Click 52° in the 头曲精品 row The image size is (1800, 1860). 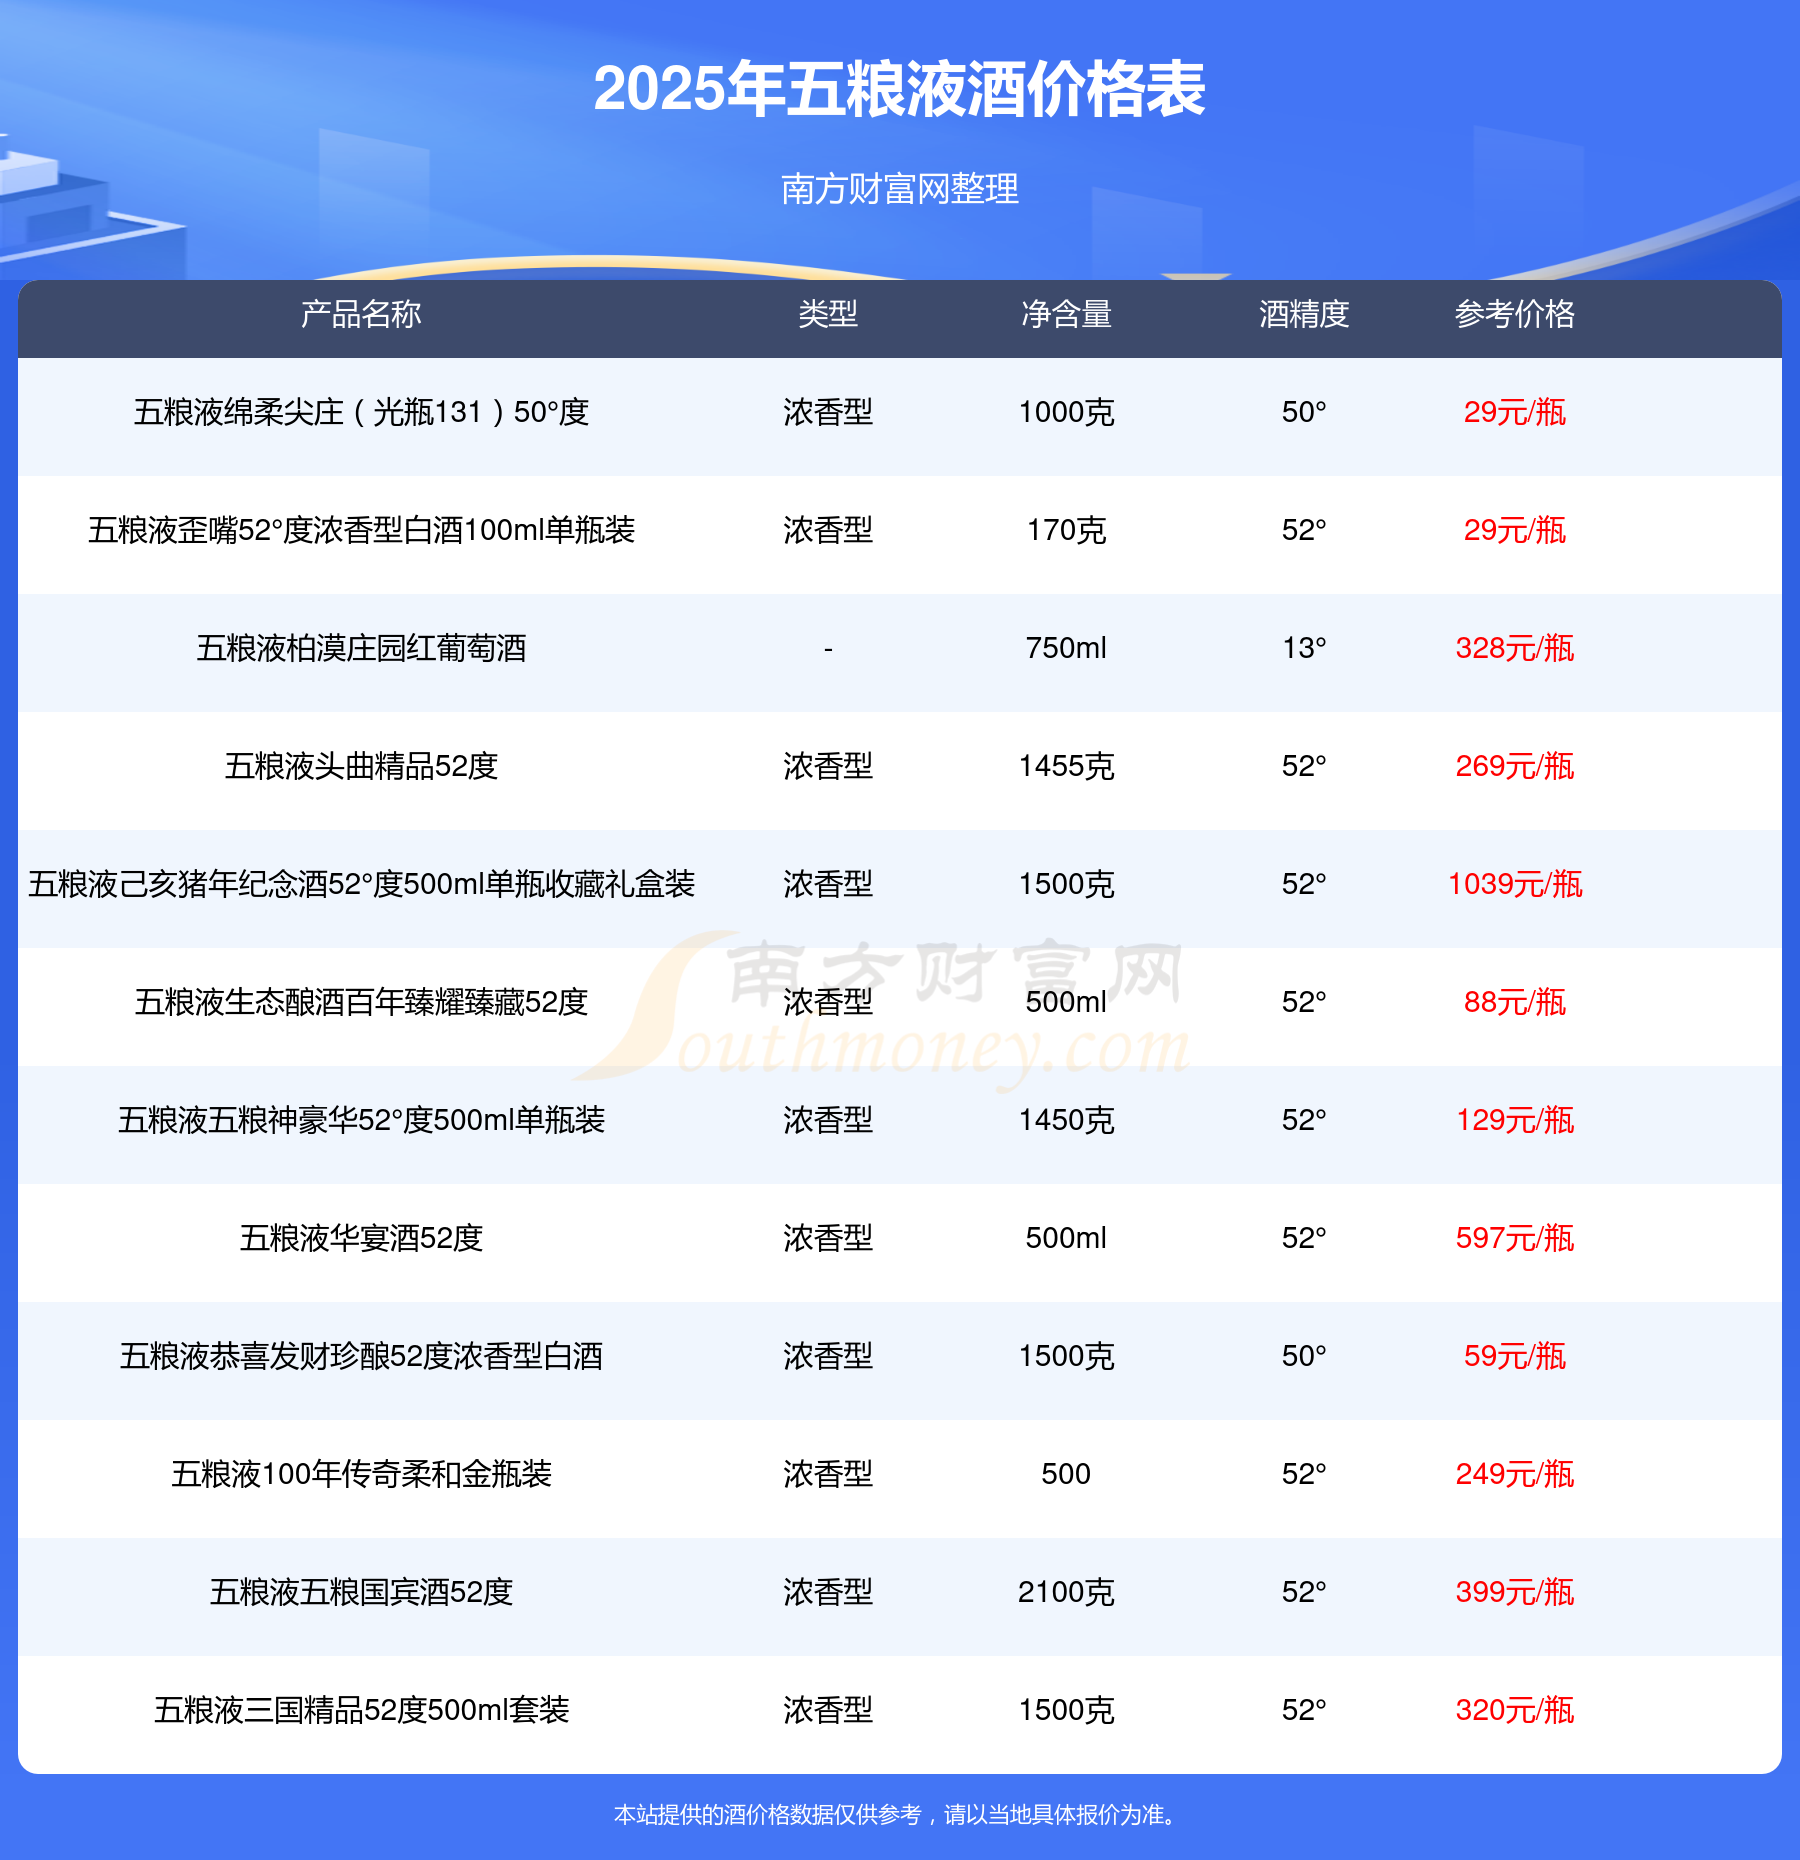(x=1304, y=766)
